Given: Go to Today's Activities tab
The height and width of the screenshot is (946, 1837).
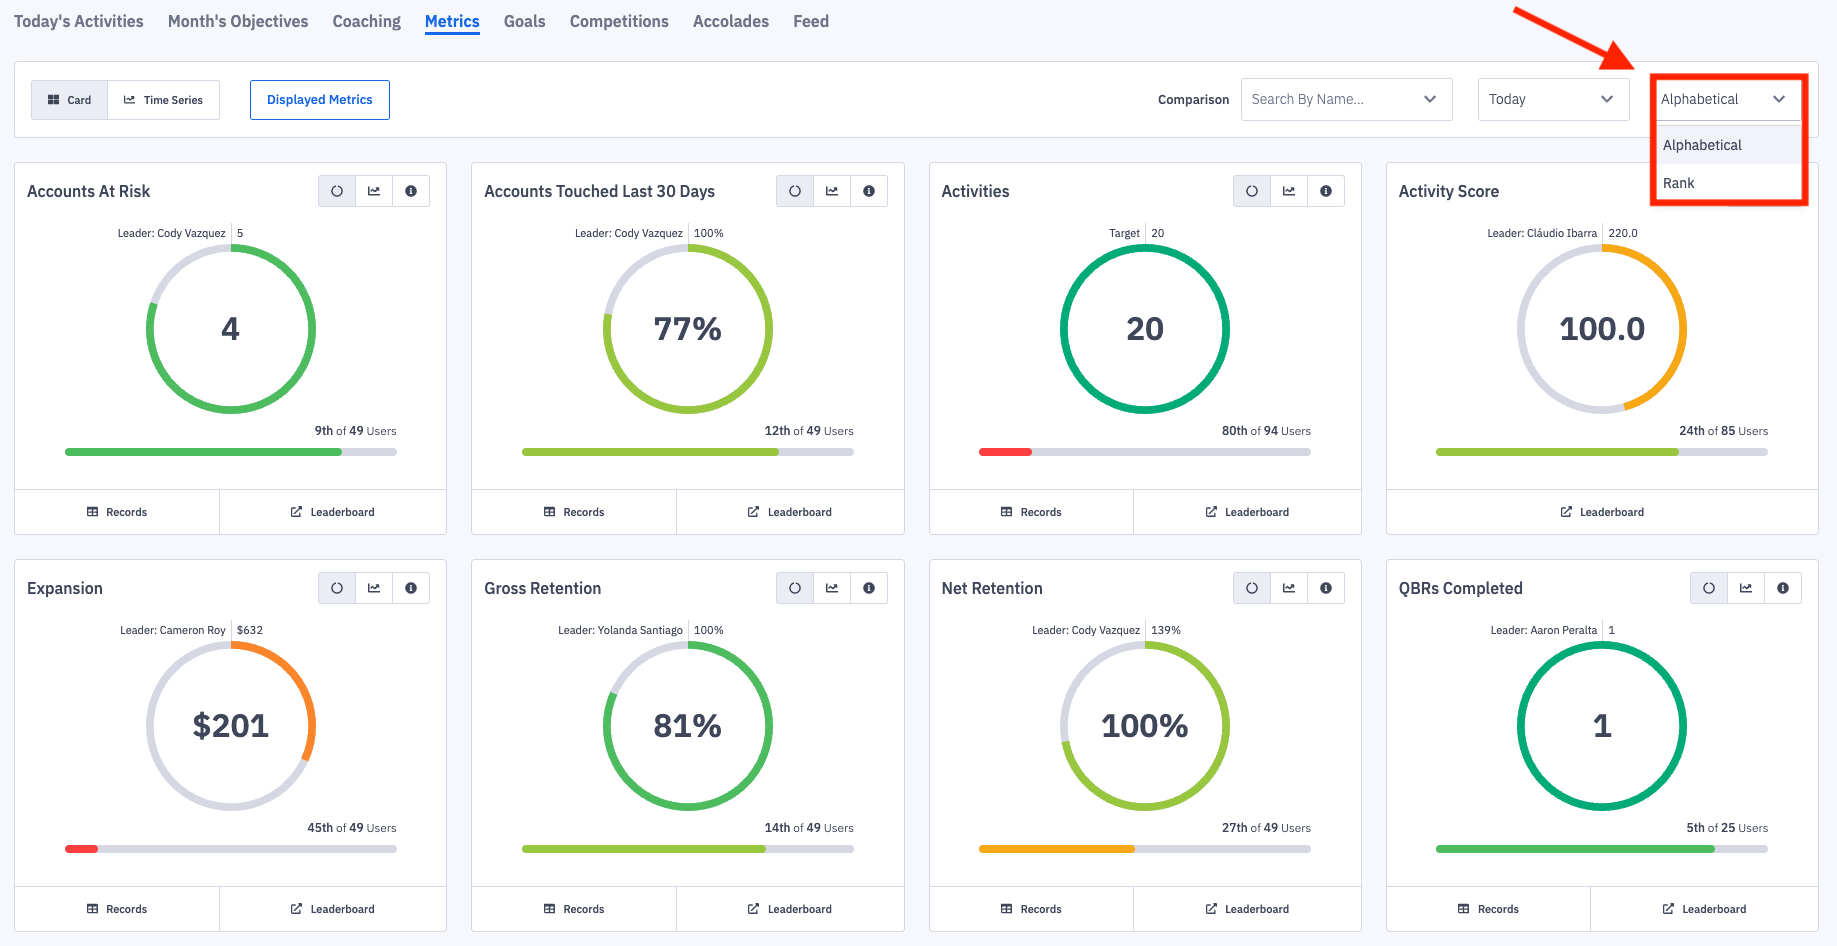Looking at the screenshot, I should pos(79,21).
